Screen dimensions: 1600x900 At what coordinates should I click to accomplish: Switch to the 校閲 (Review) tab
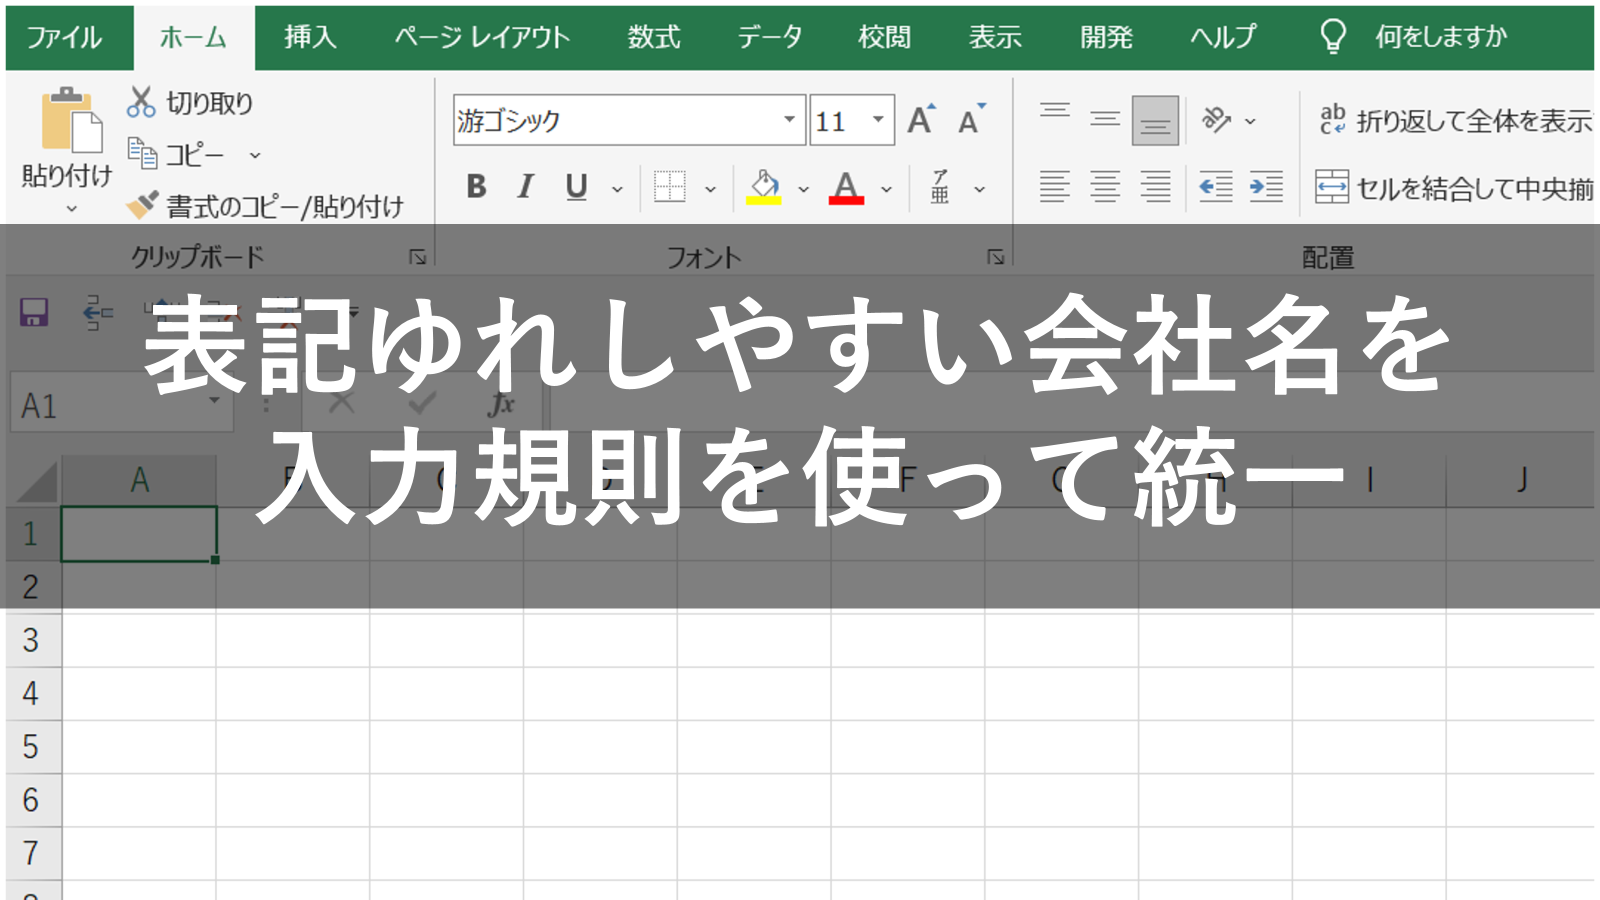tap(885, 38)
